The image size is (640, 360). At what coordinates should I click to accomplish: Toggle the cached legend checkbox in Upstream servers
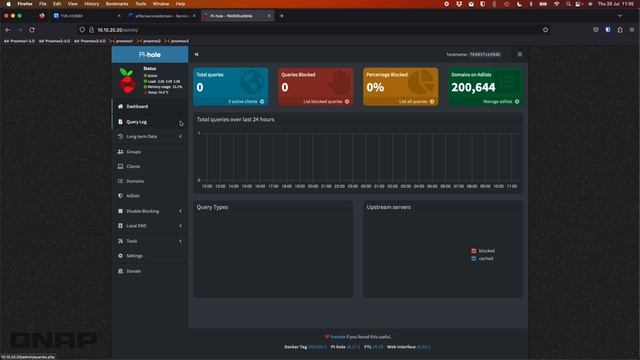pyautogui.click(x=473, y=258)
